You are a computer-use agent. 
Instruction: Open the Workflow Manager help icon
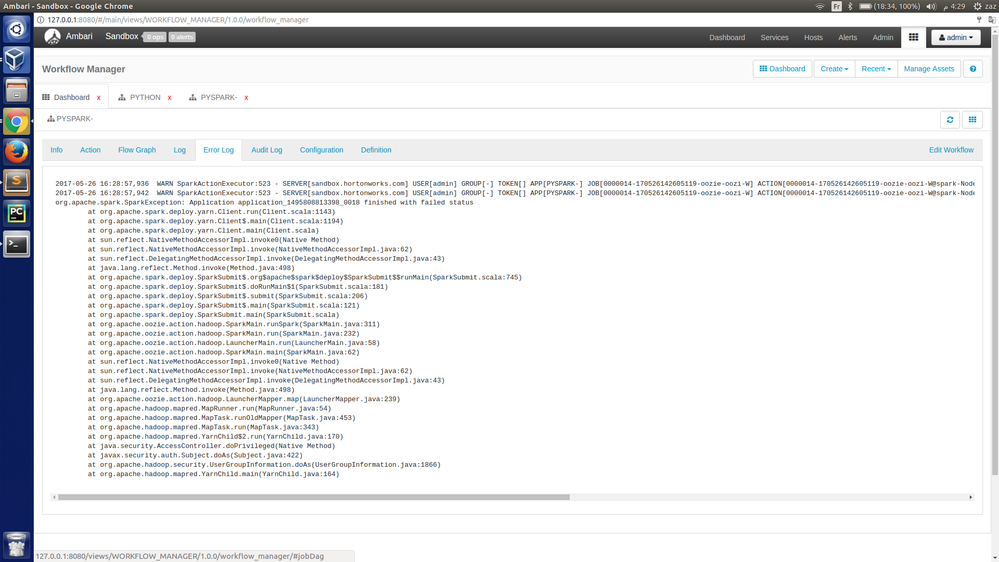pos(973,69)
